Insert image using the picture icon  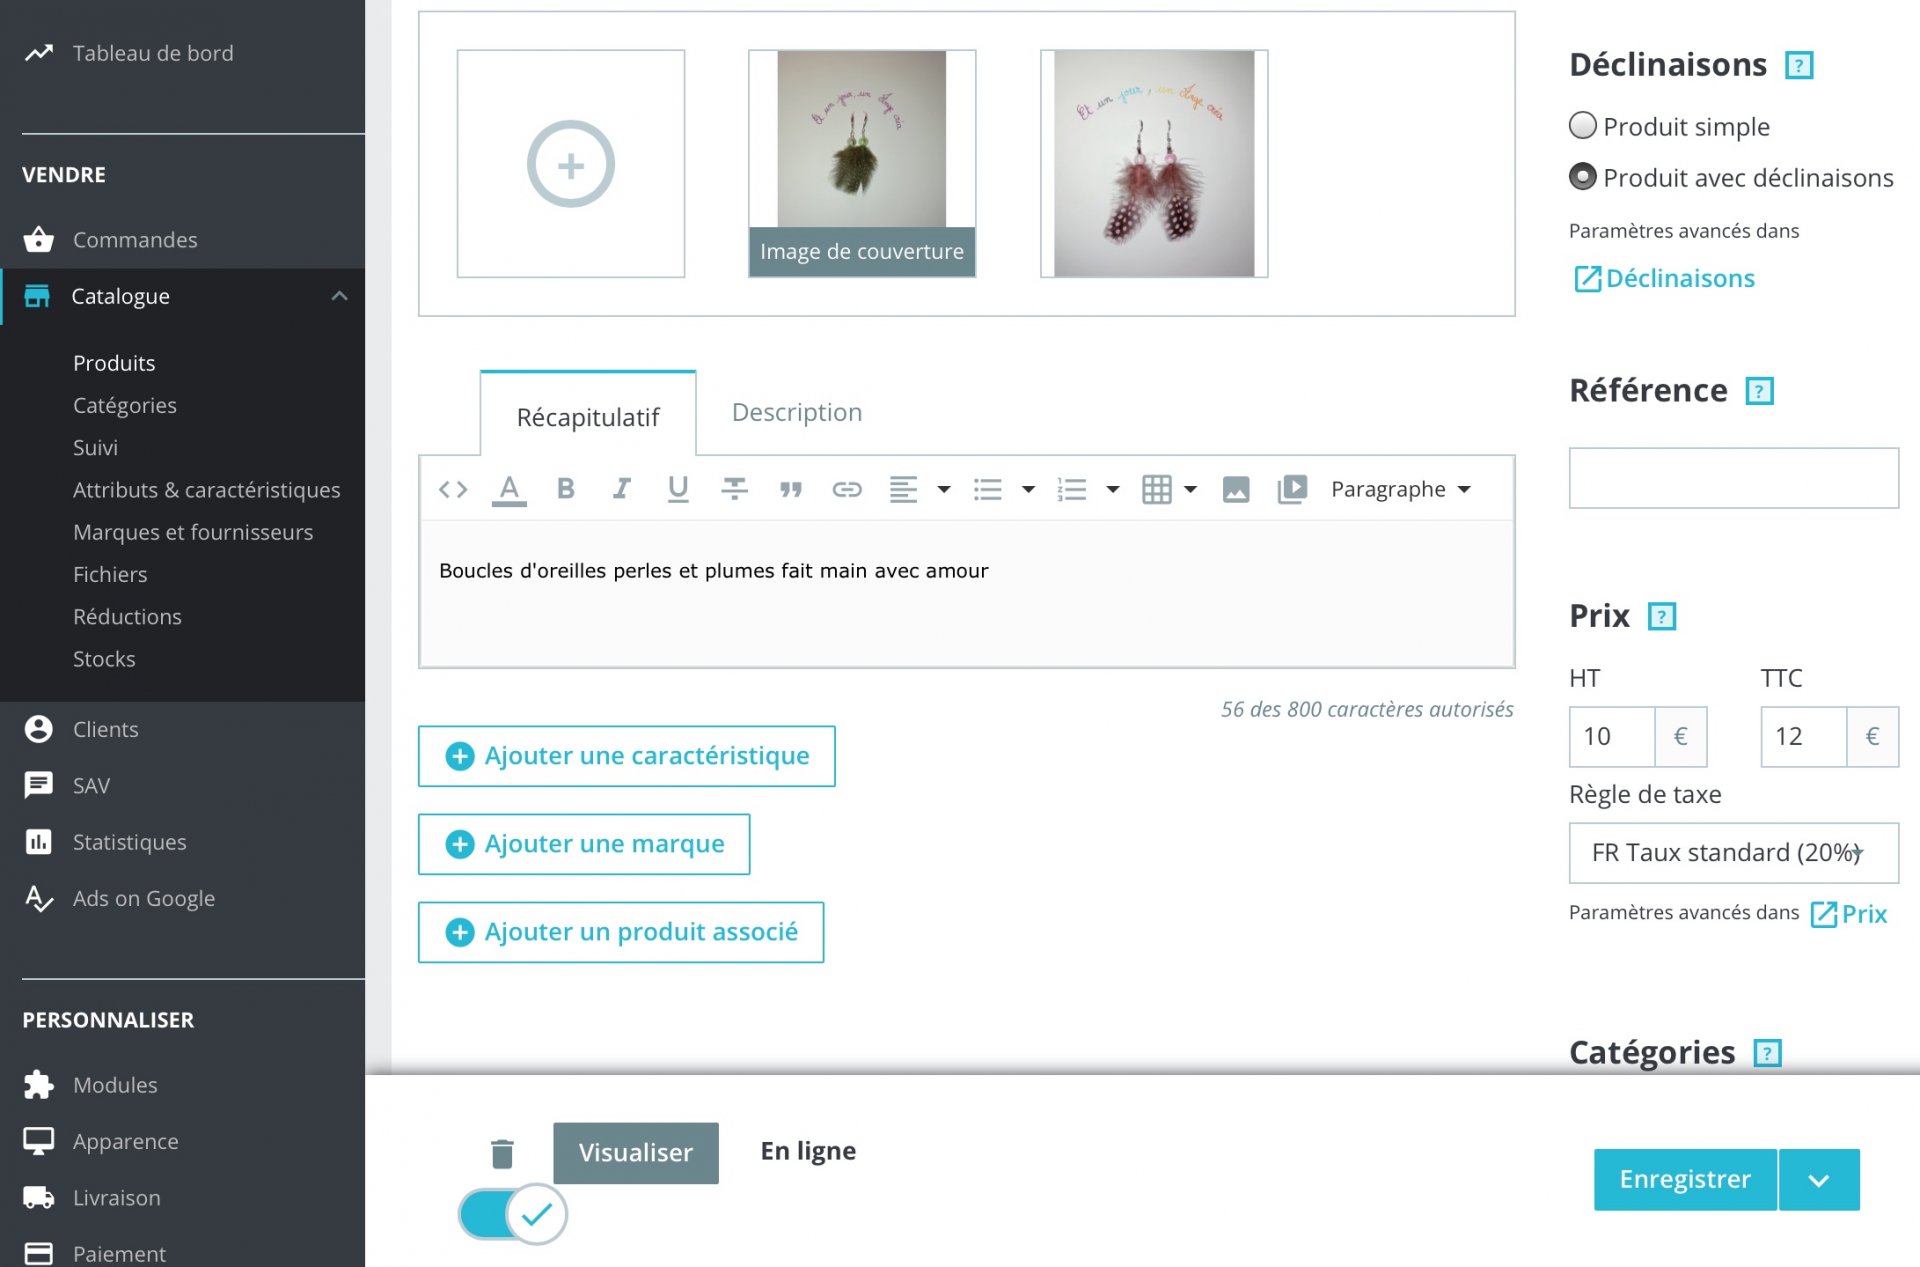[x=1235, y=489]
